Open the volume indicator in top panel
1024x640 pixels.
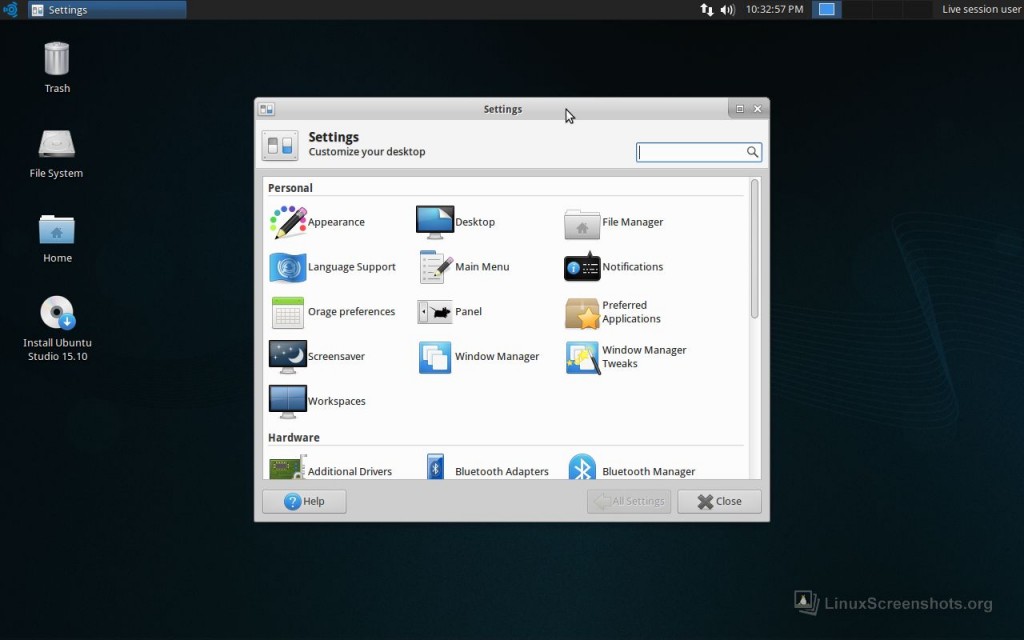click(727, 10)
